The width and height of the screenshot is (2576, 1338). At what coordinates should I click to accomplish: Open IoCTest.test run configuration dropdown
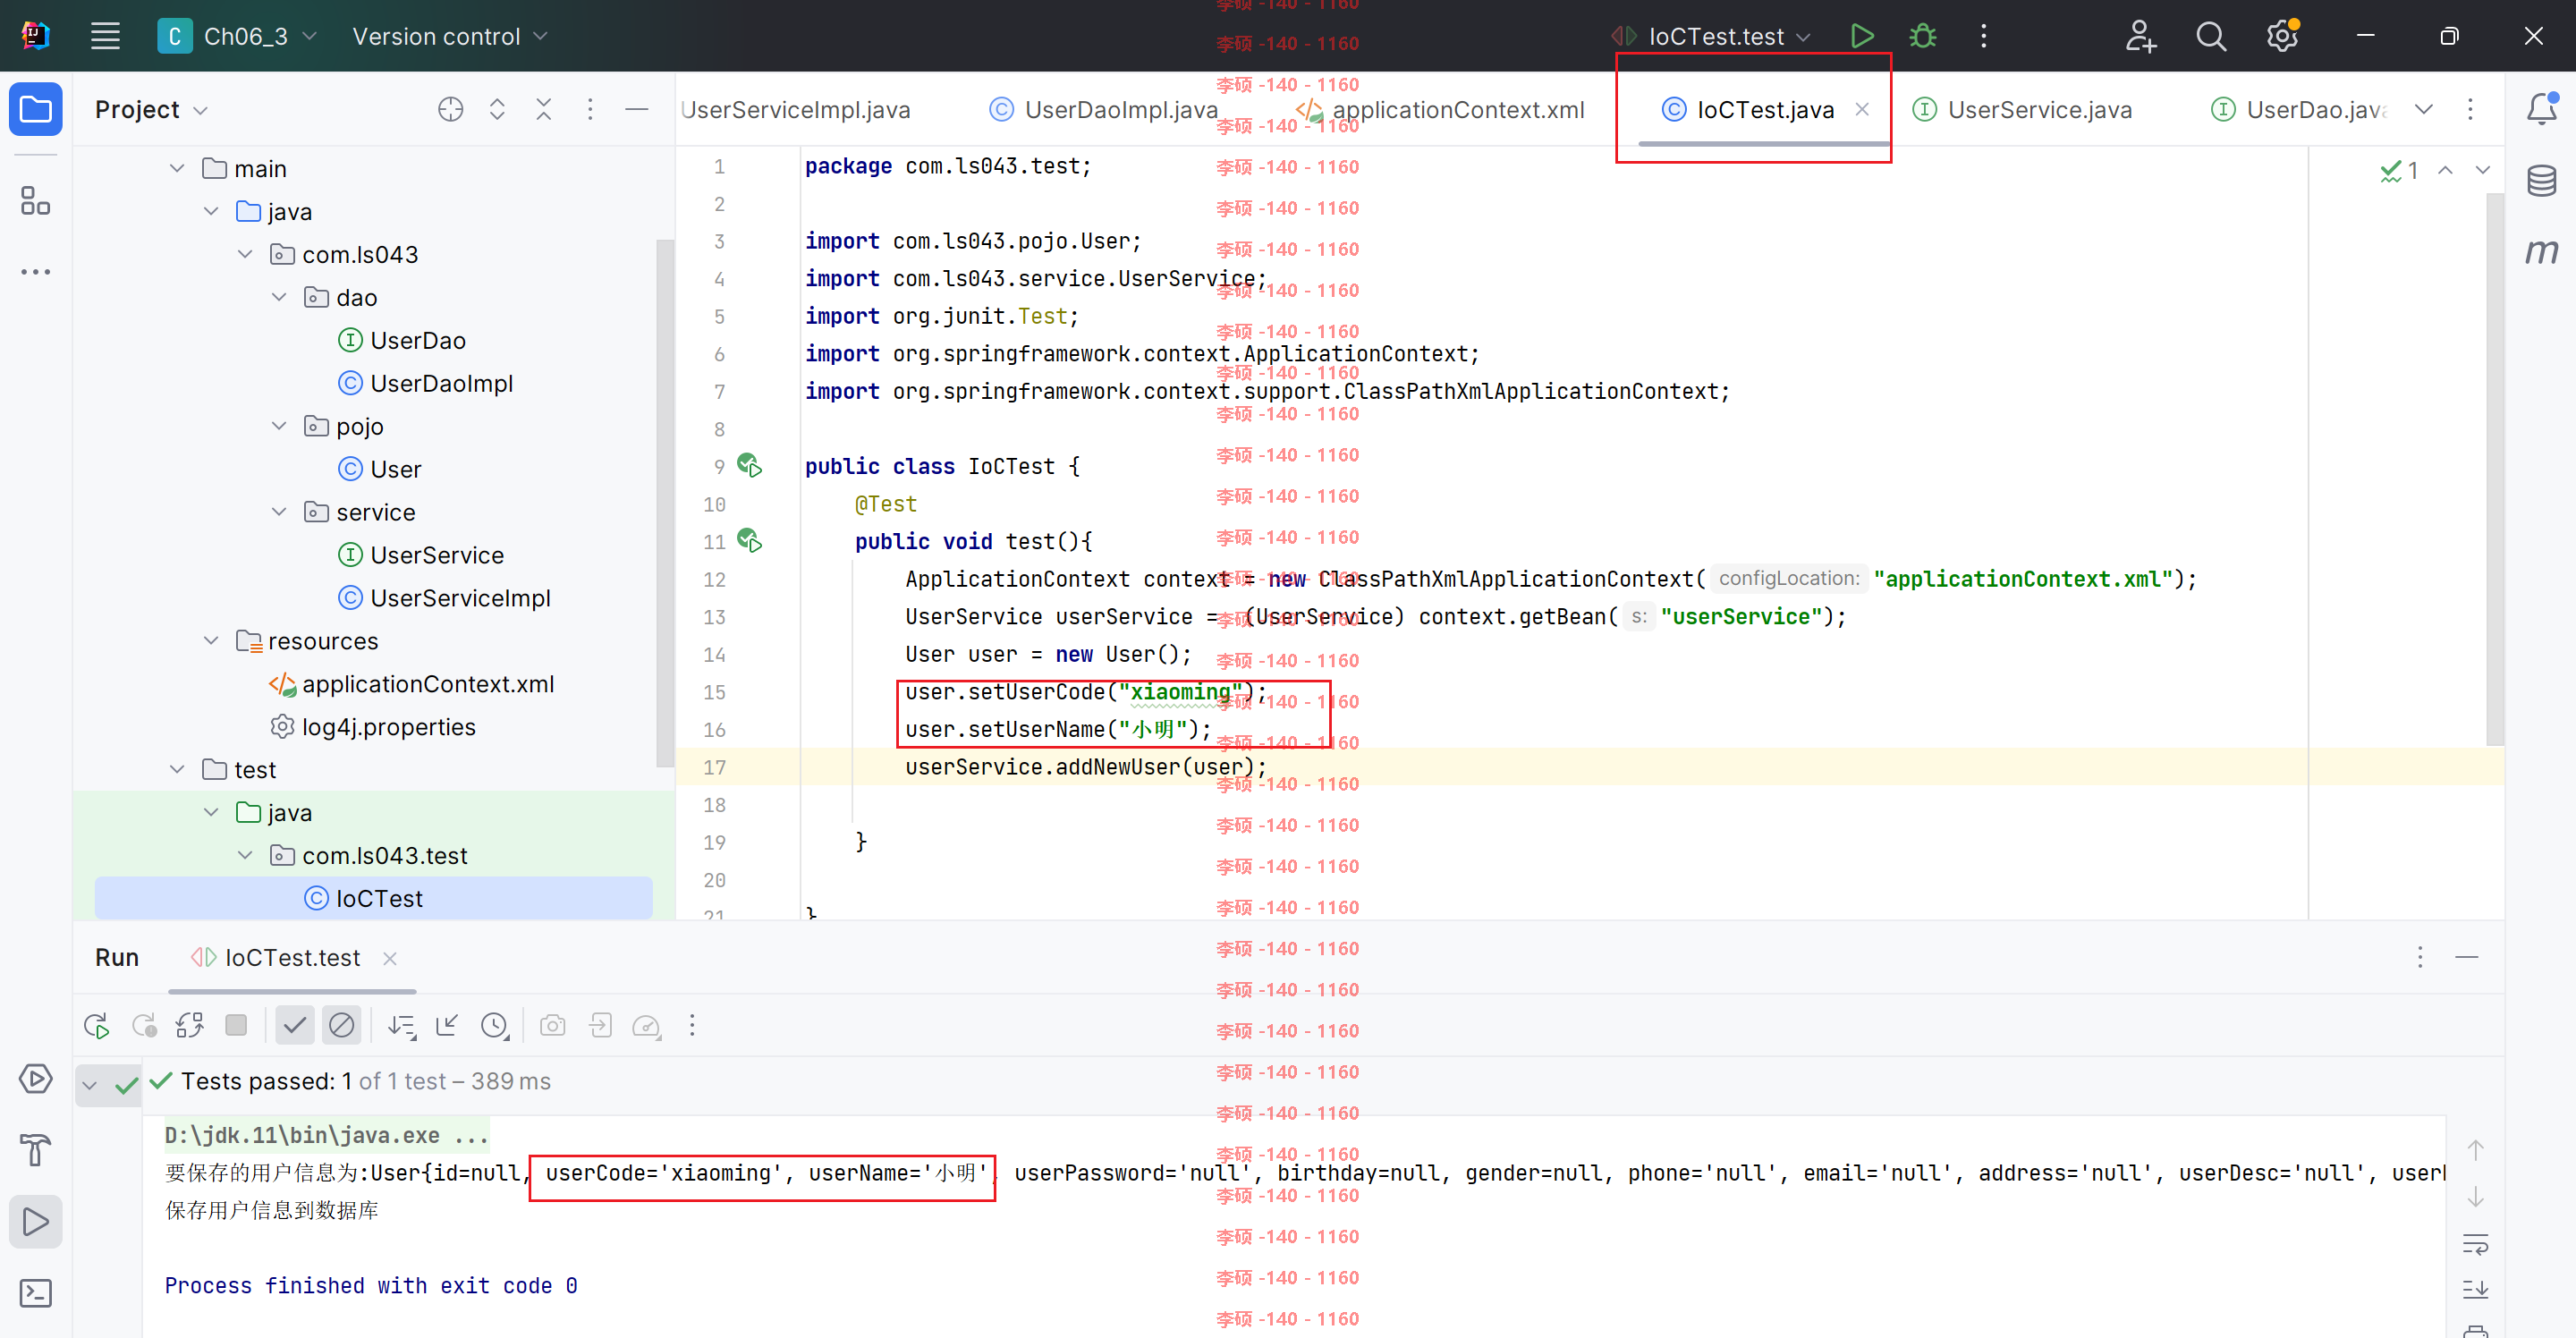pyautogui.click(x=1713, y=37)
